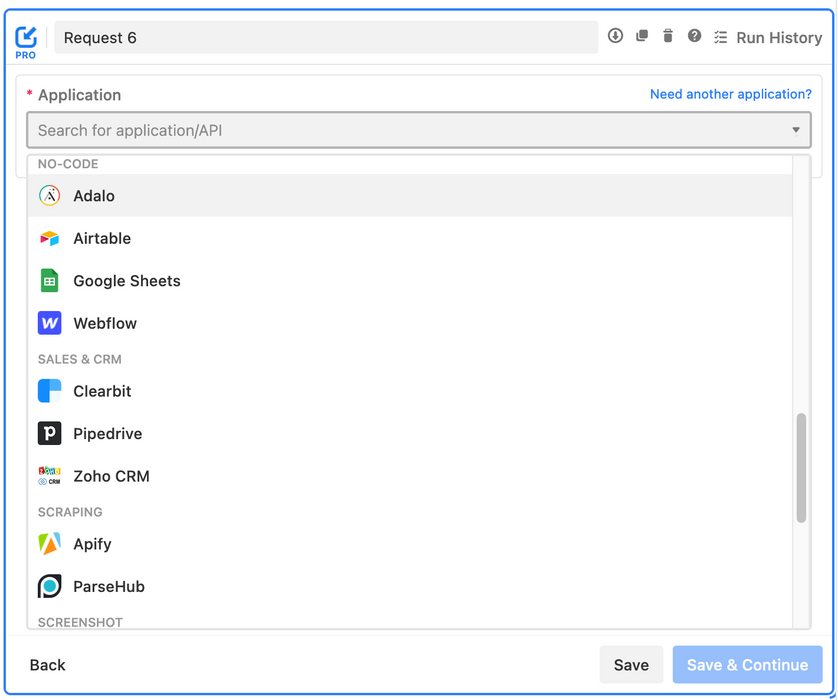Duplicate the request using the copy icon
838x700 pixels.
coord(641,36)
